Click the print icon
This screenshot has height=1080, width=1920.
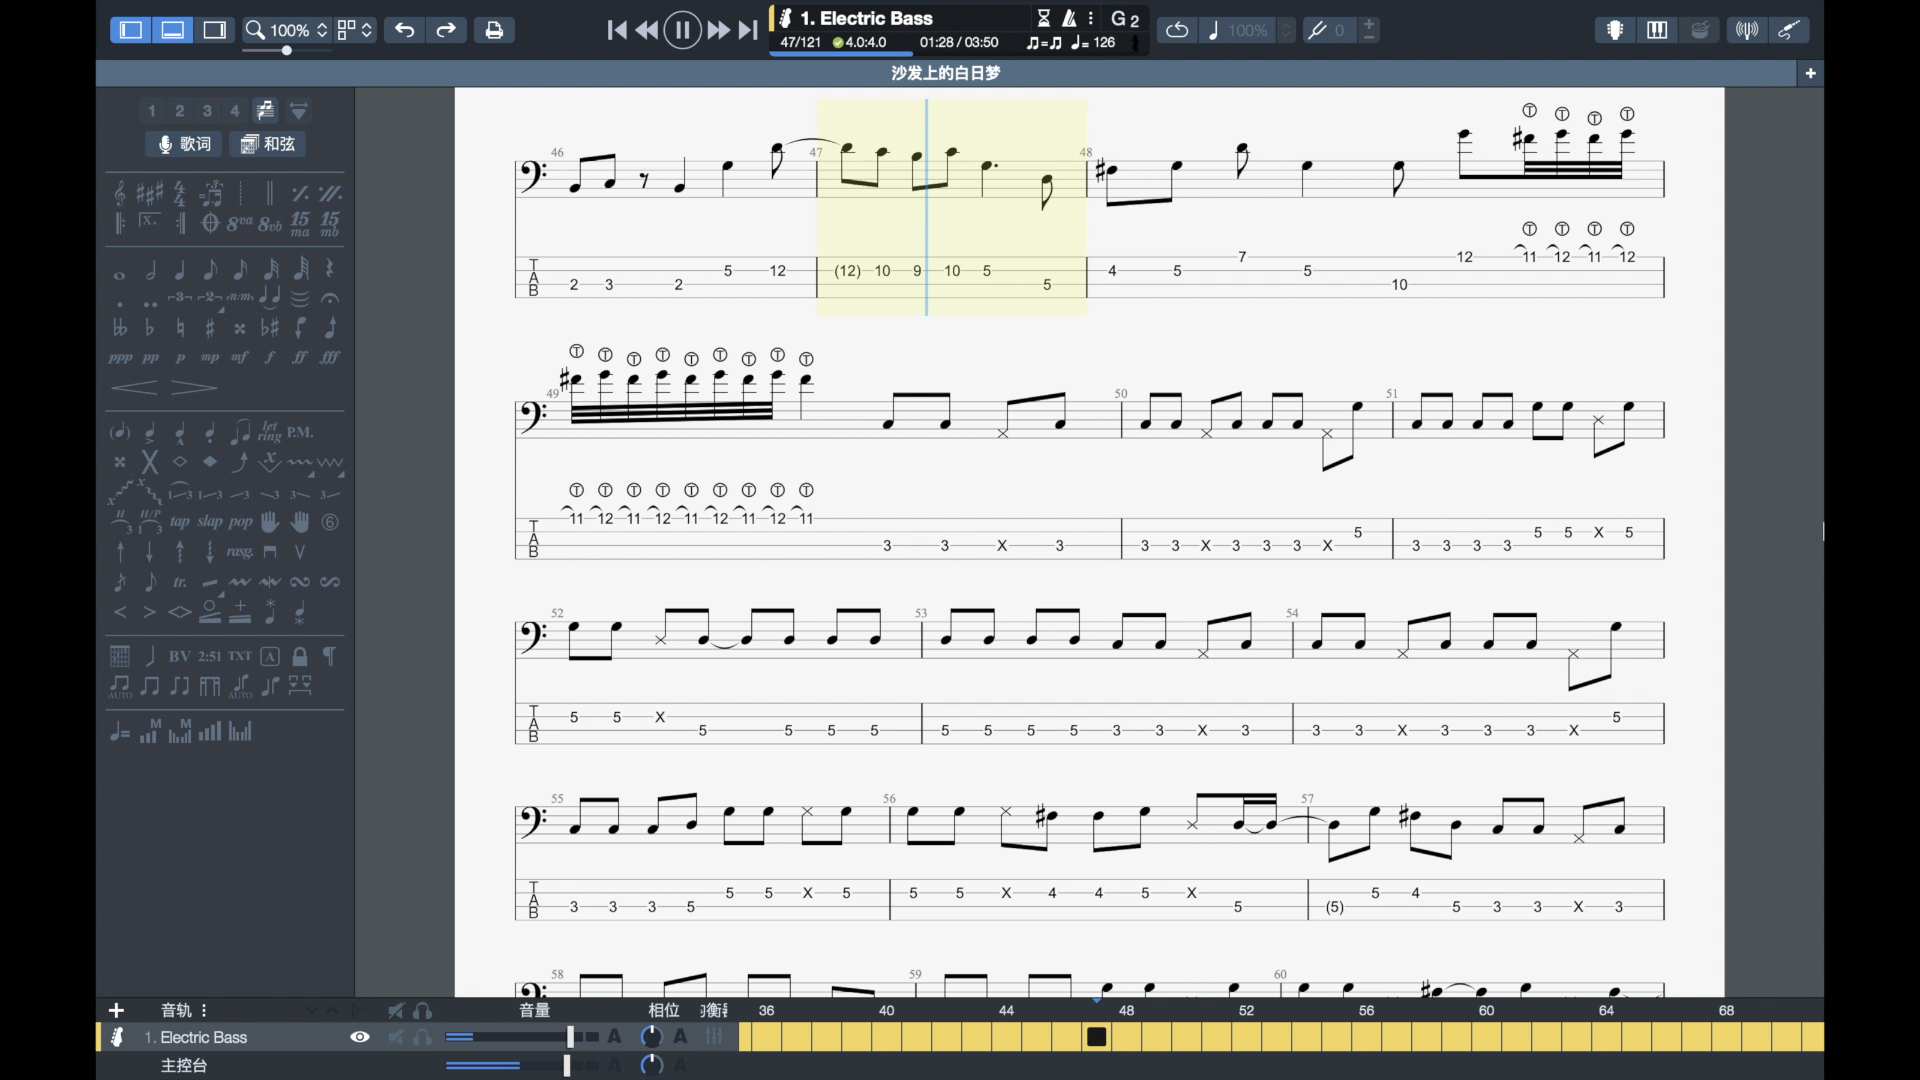coord(494,30)
